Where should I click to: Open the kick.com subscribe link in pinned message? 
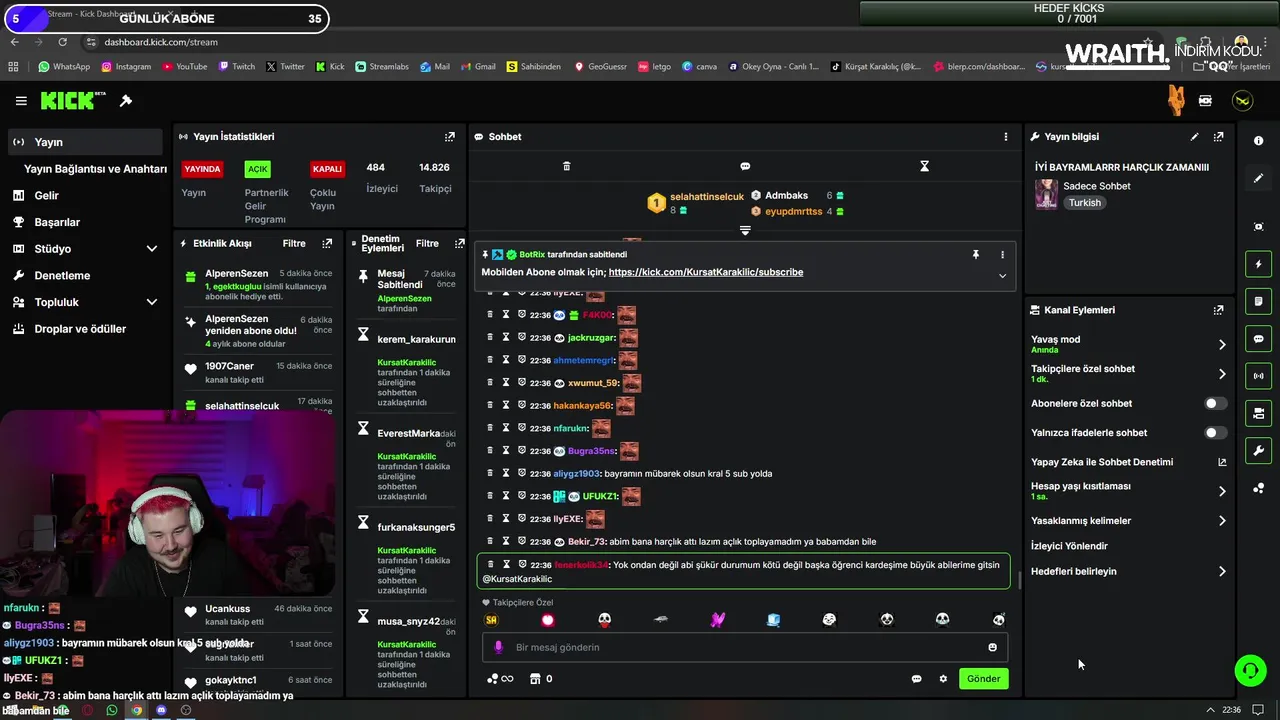[705, 272]
